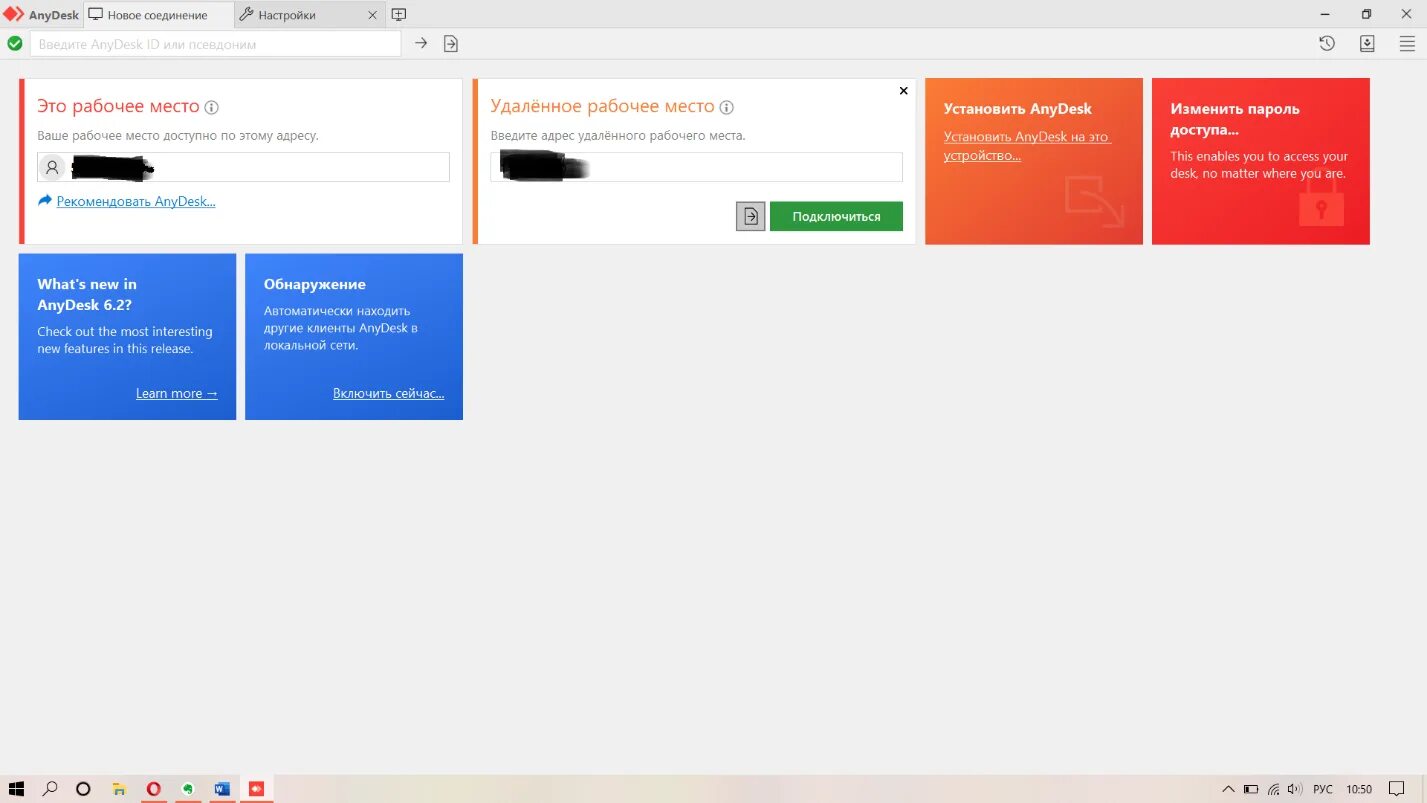Image resolution: width=1427 pixels, height=803 pixels.
Task: Close the Настройки tab
Action: click(373, 15)
